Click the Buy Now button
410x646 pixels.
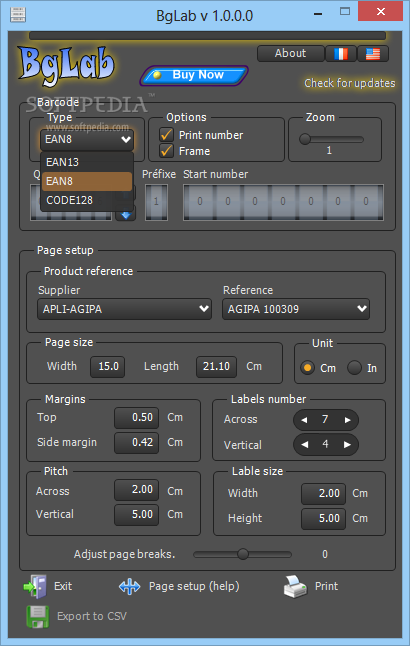tap(194, 75)
